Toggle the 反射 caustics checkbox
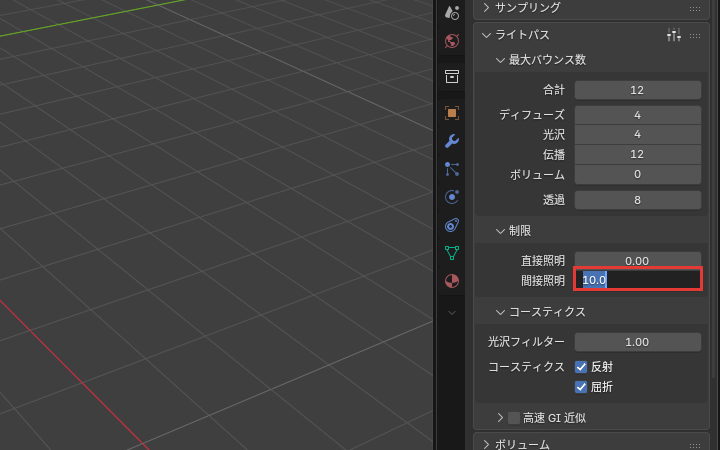720x450 pixels. click(581, 367)
